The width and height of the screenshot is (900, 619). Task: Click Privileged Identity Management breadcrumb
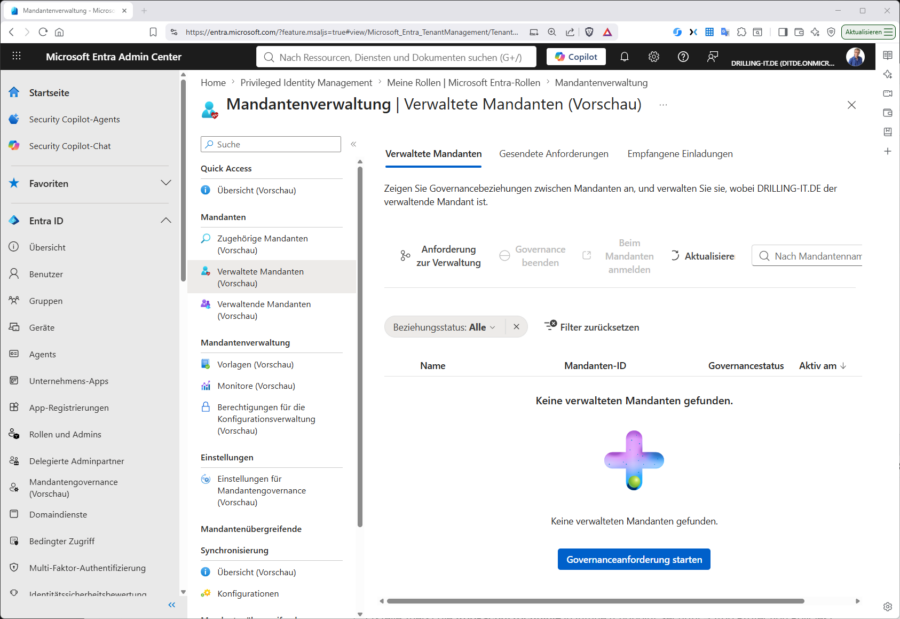click(x=306, y=83)
